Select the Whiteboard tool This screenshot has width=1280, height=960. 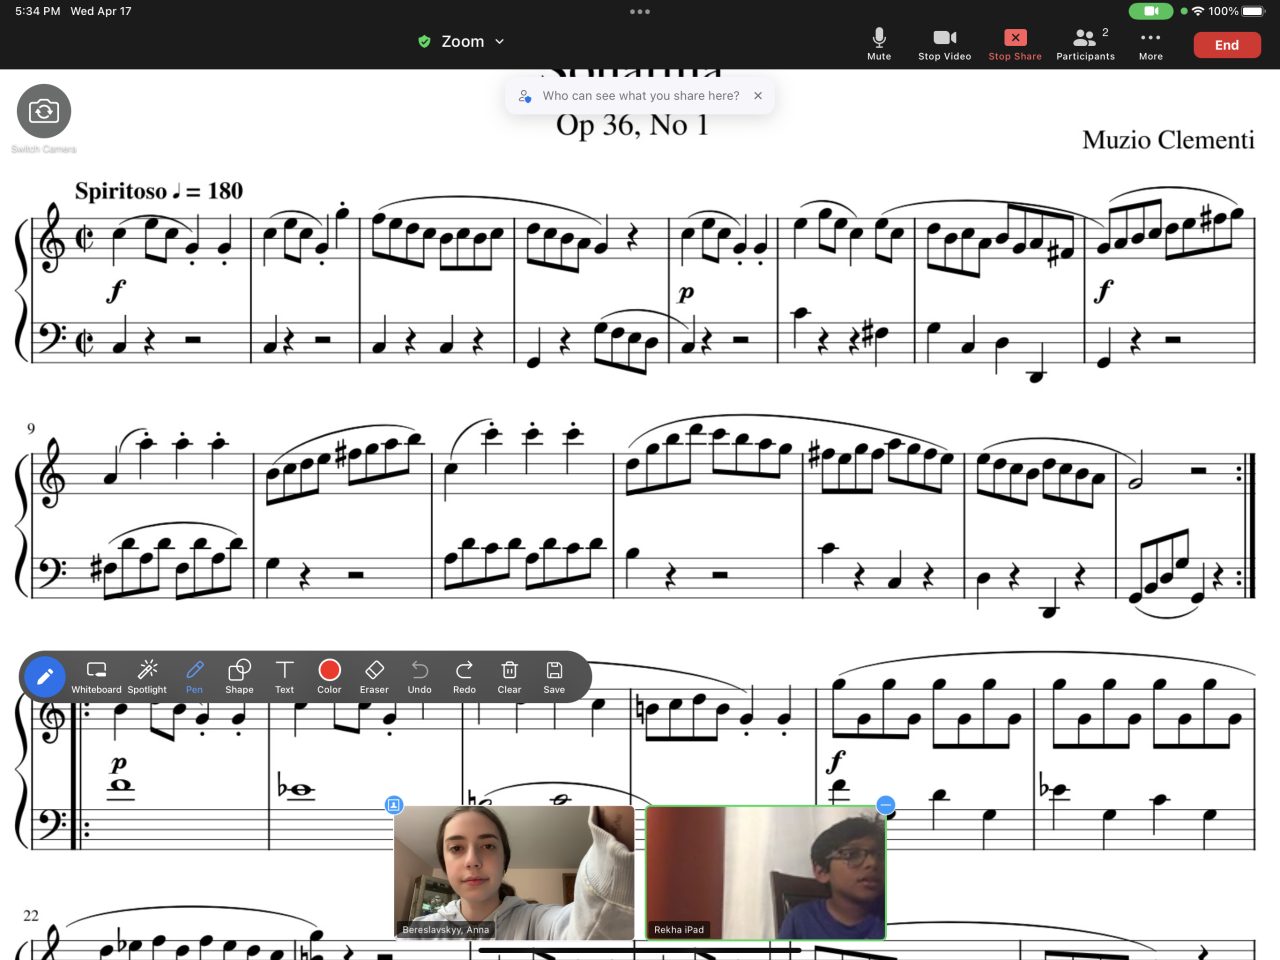pyautogui.click(x=97, y=677)
